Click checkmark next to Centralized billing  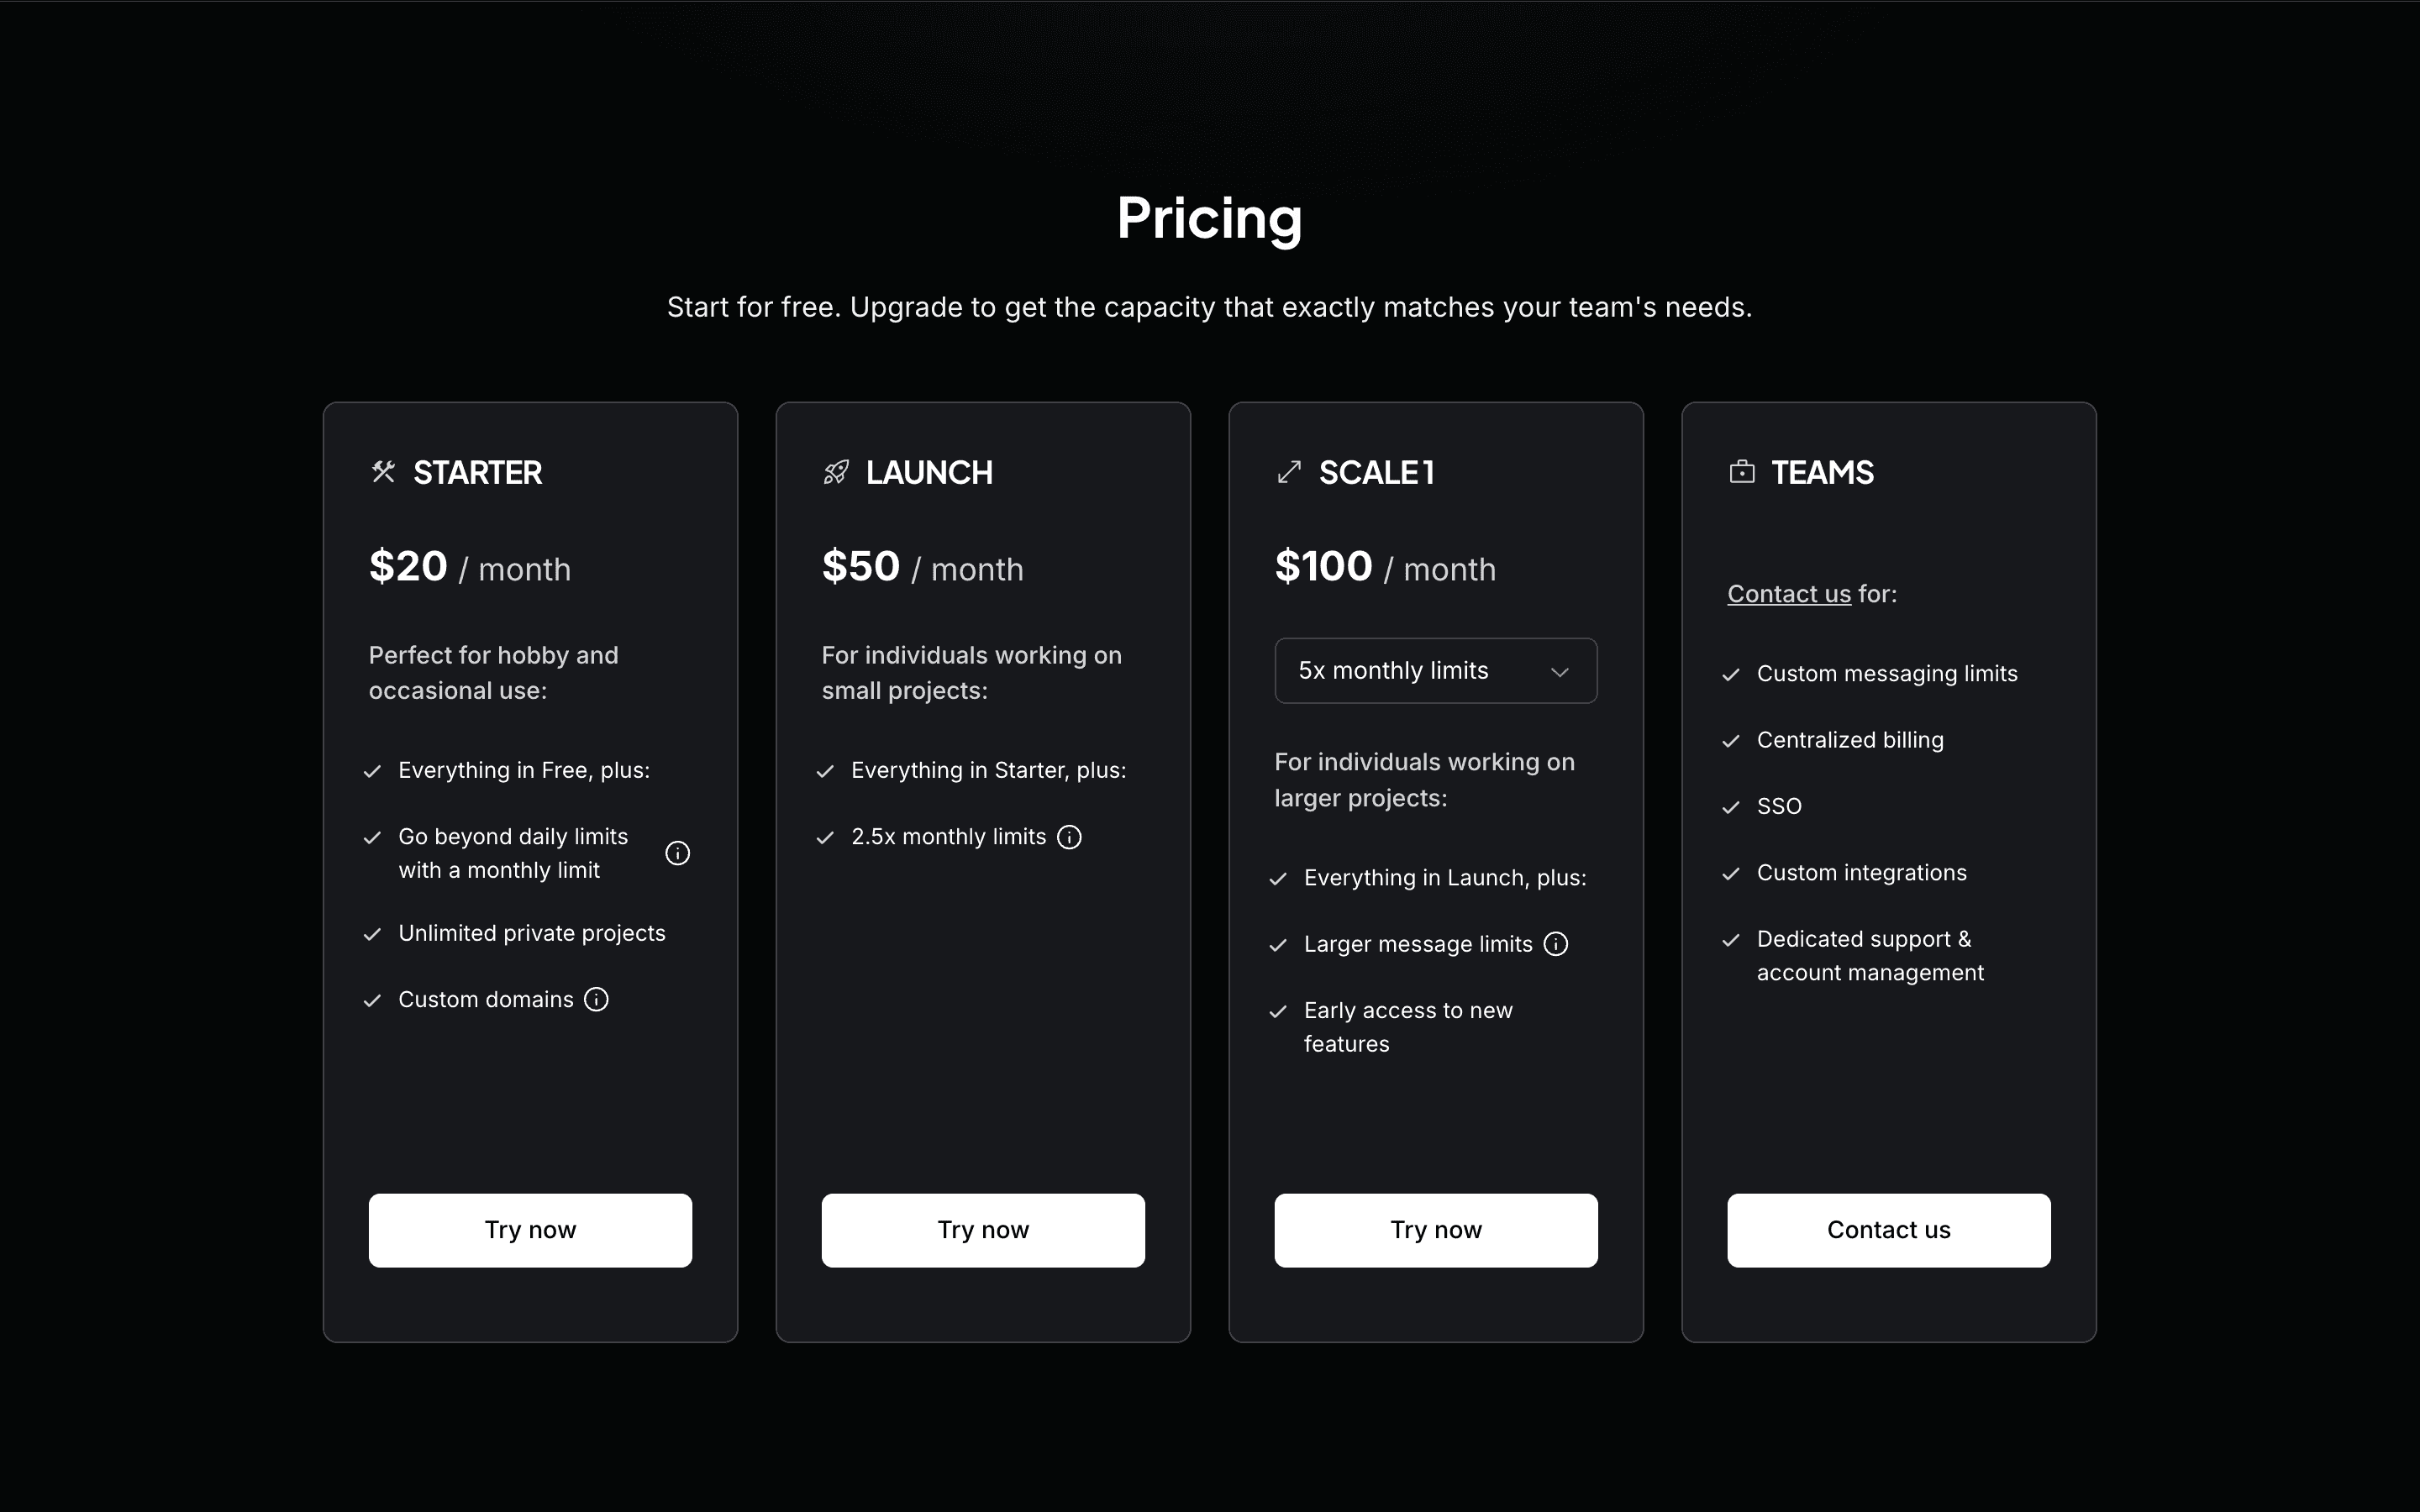click(1731, 741)
